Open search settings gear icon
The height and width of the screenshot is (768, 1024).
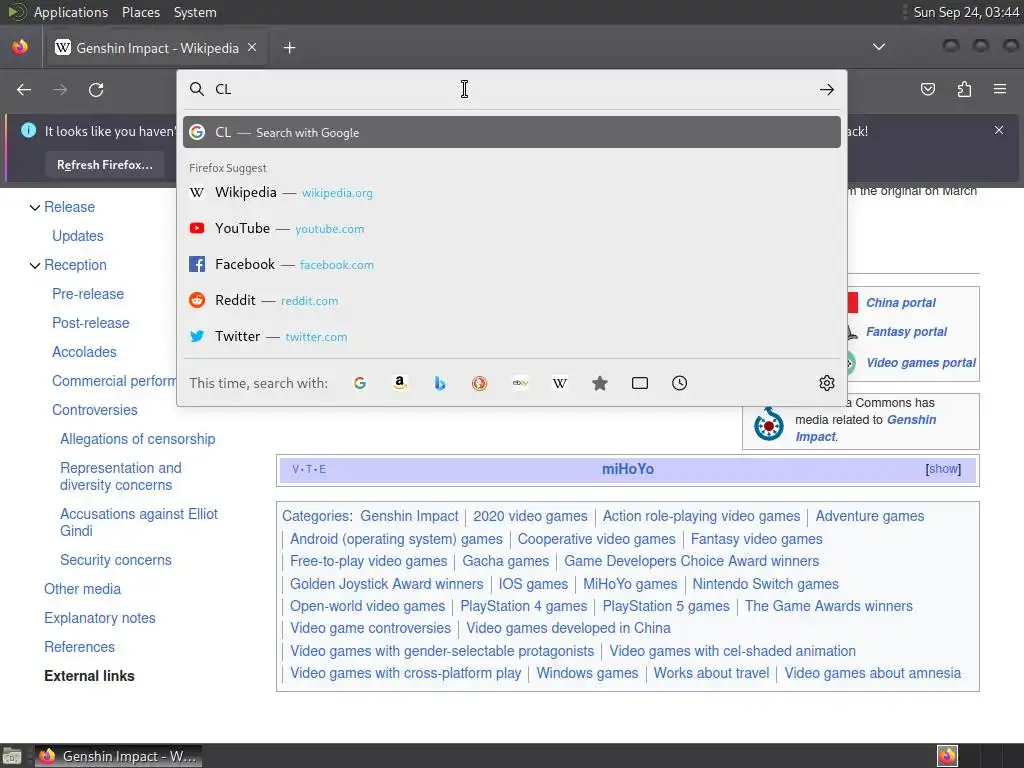click(827, 383)
